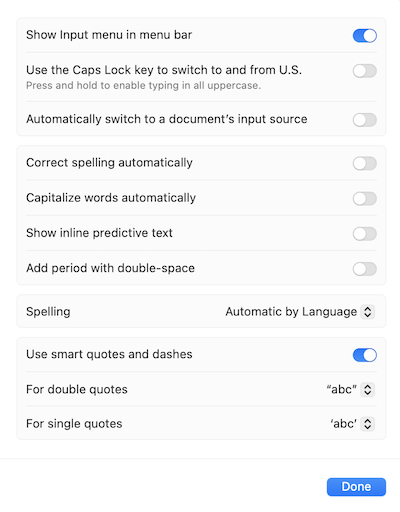Turn on Capitalize words automatically
The width and height of the screenshot is (400, 512).
click(x=365, y=199)
